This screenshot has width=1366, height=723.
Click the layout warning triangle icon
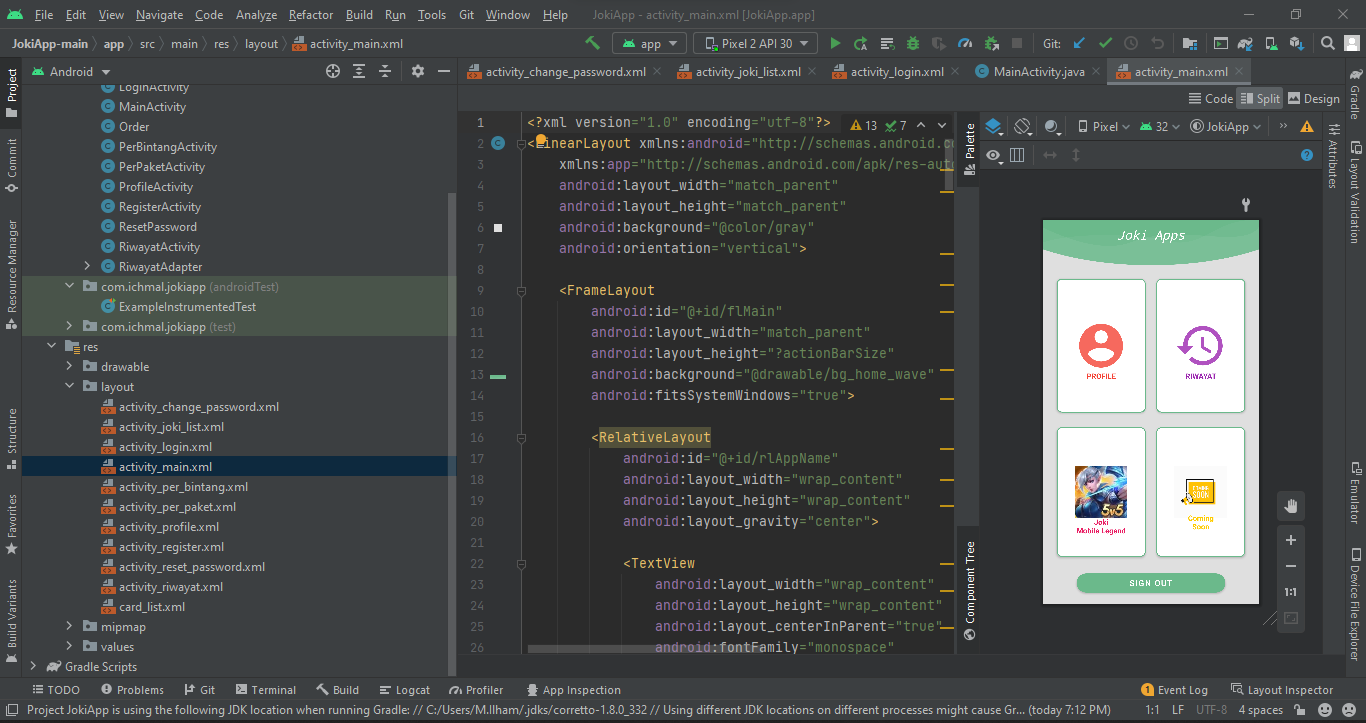[1307, 127]
